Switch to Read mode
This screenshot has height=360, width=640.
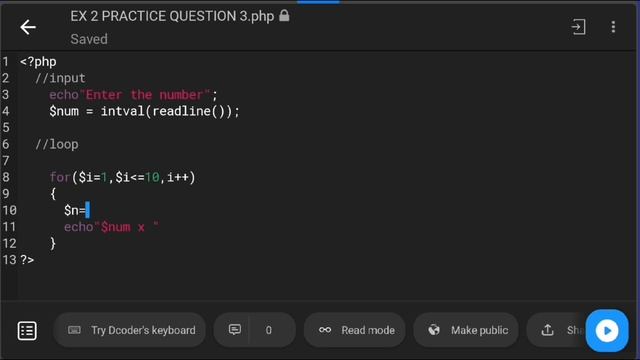click(x=355, y=330)
